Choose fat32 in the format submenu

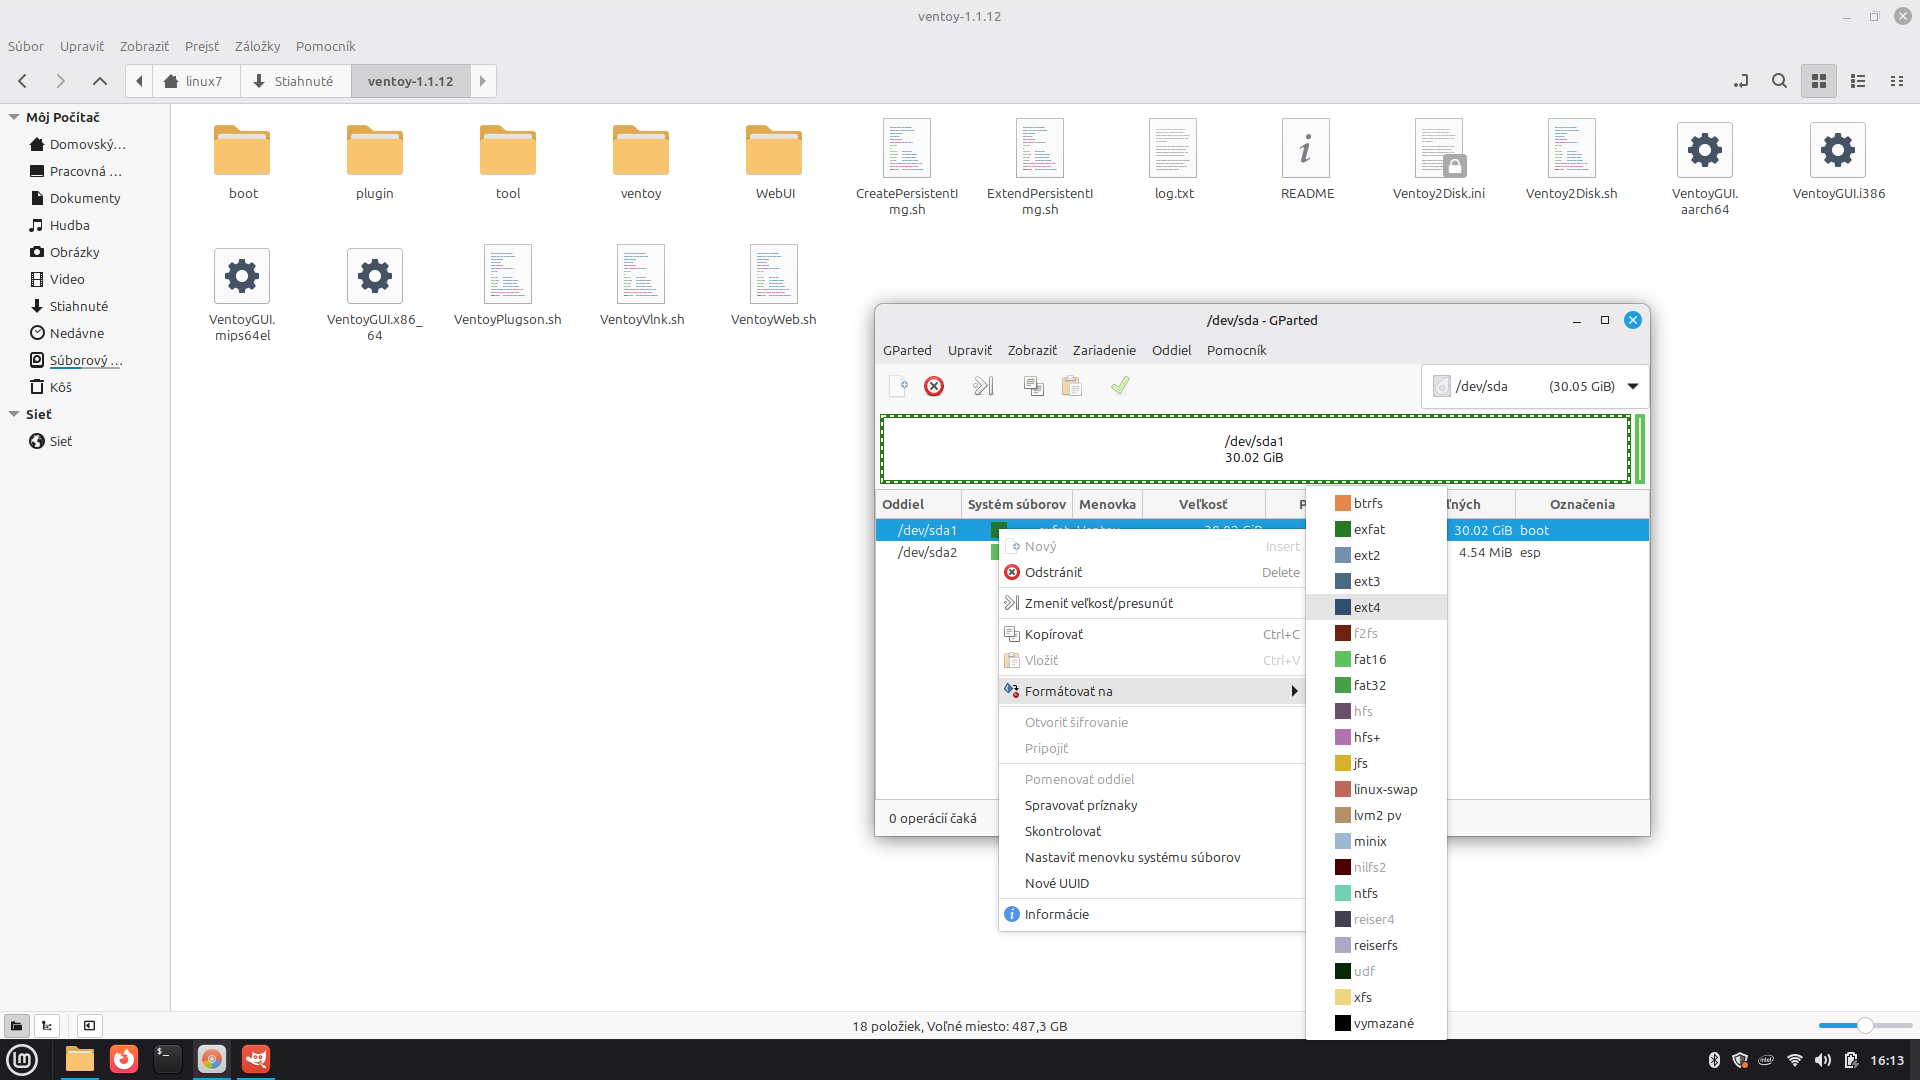pos(1376,685)
